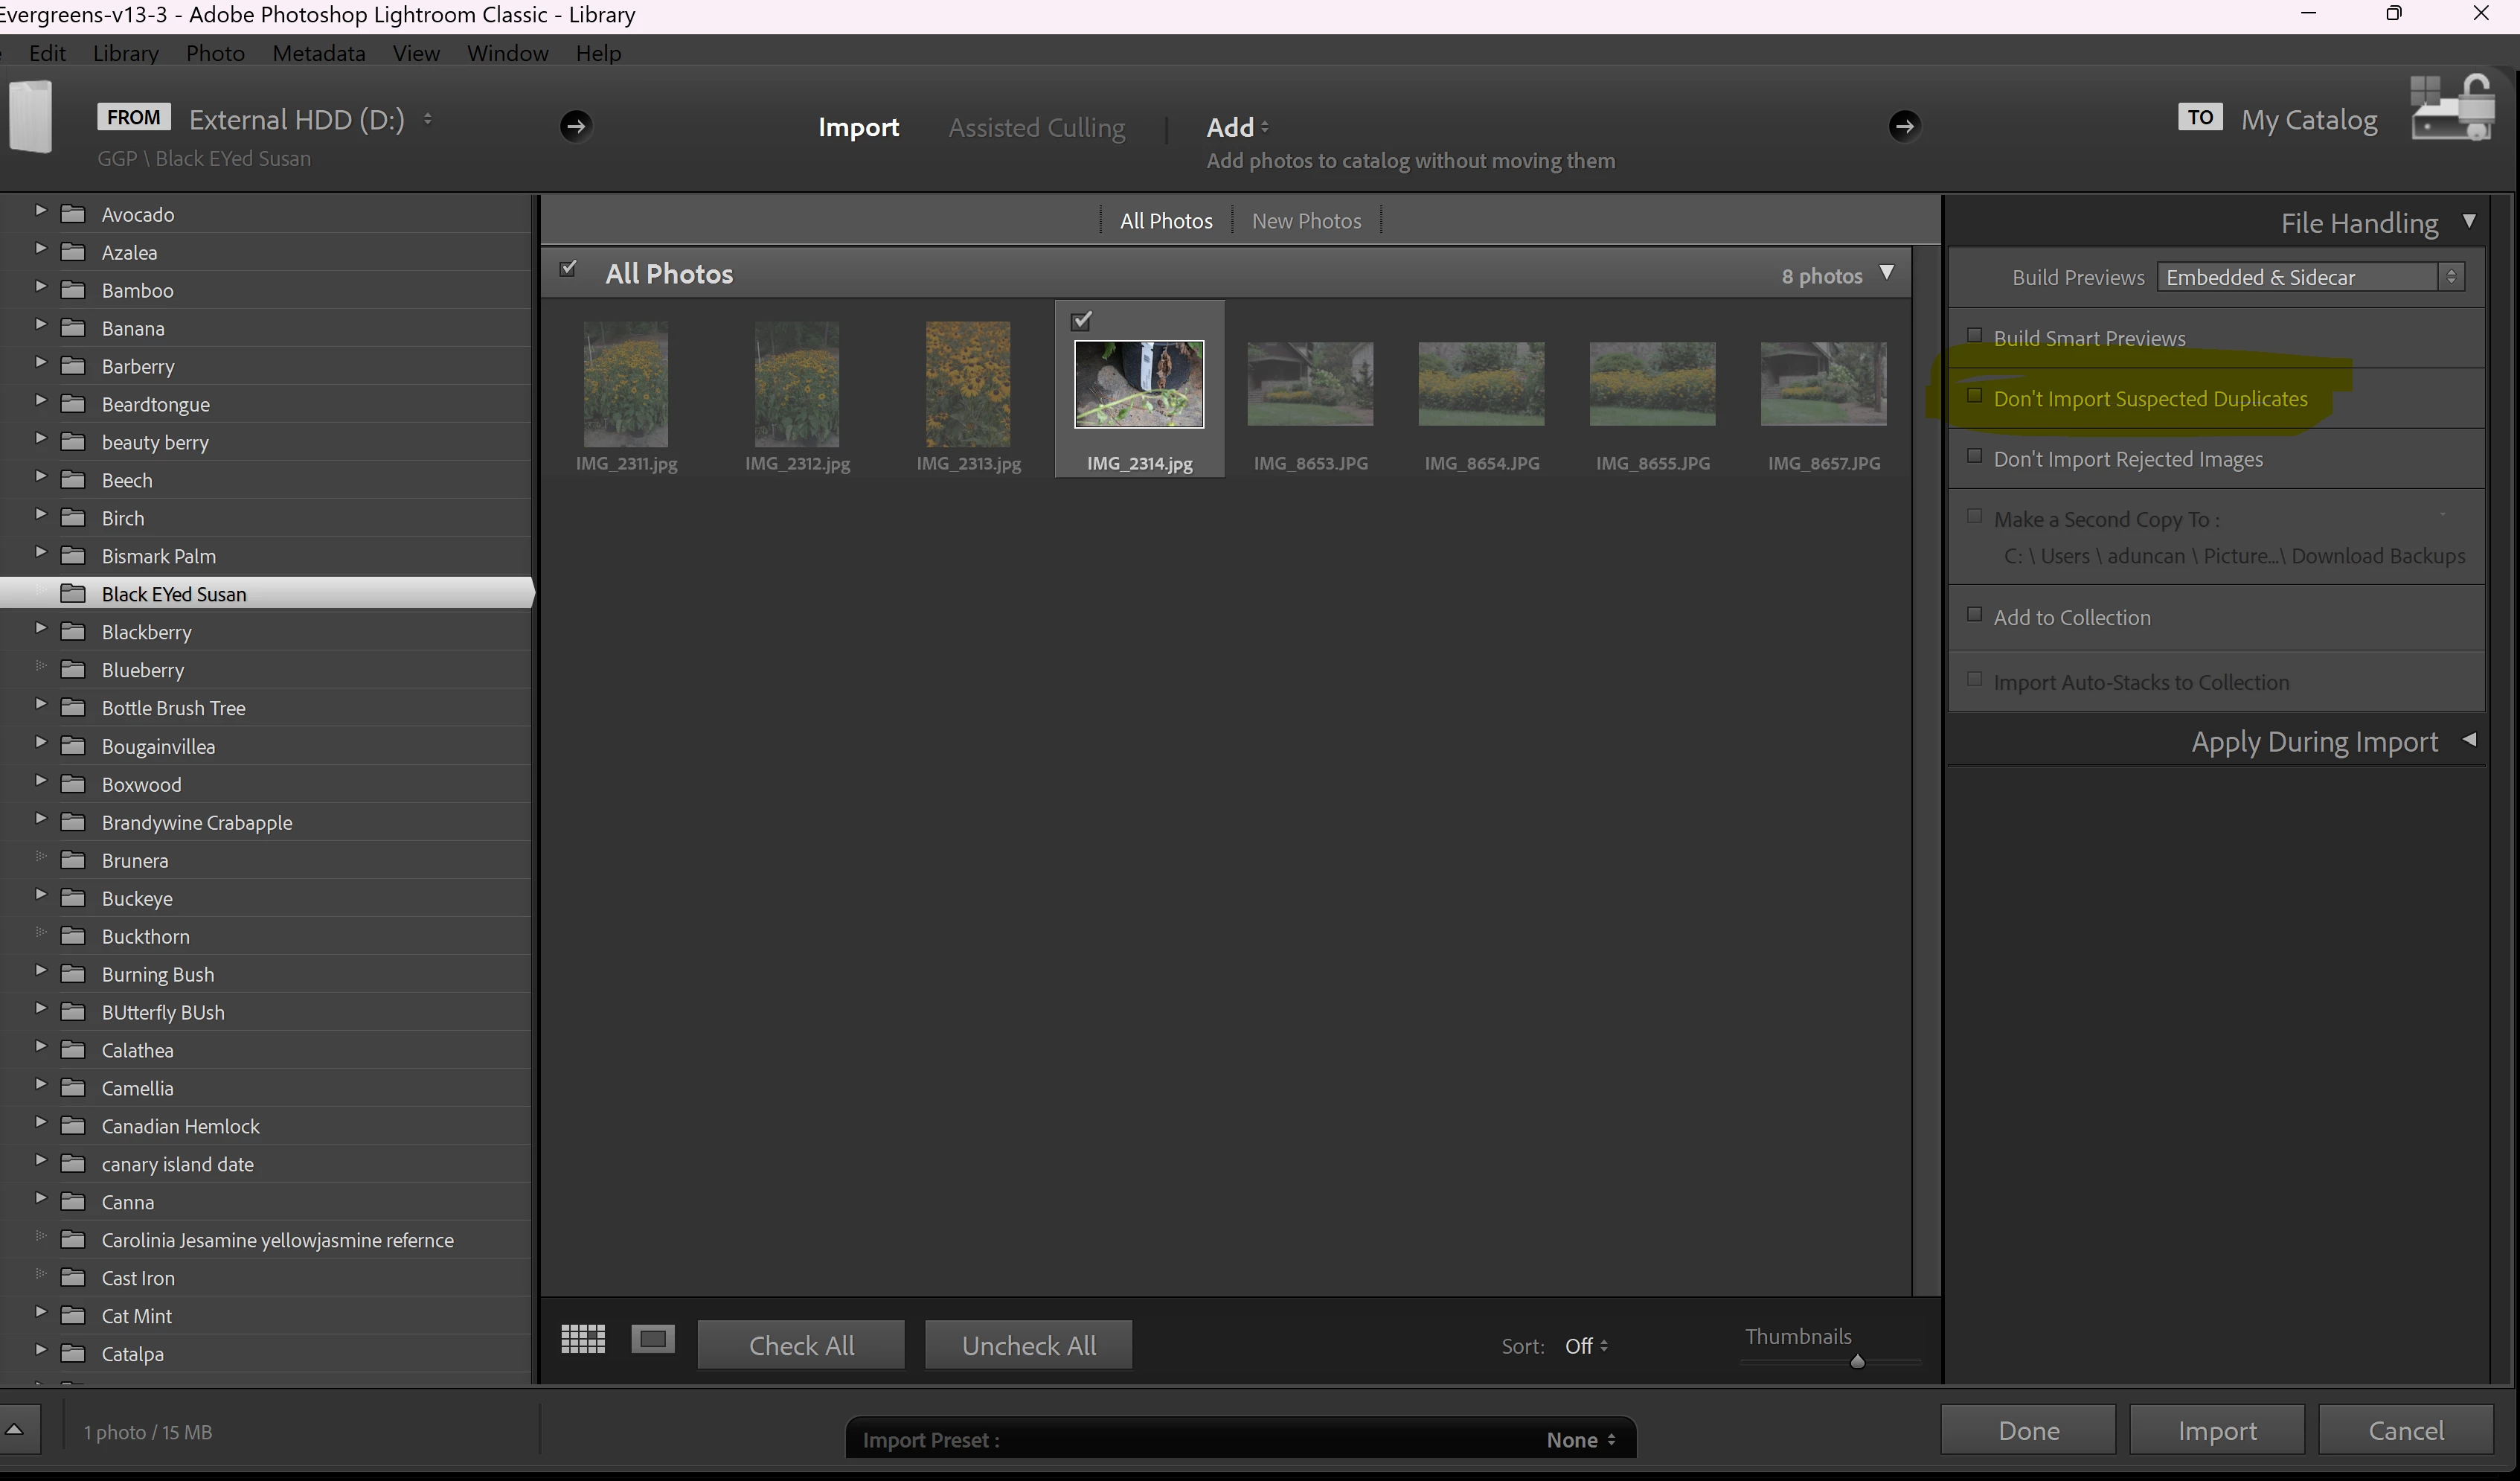Uncheck the IMG_2314.jpg photo checkbox

click(1081, 321)
